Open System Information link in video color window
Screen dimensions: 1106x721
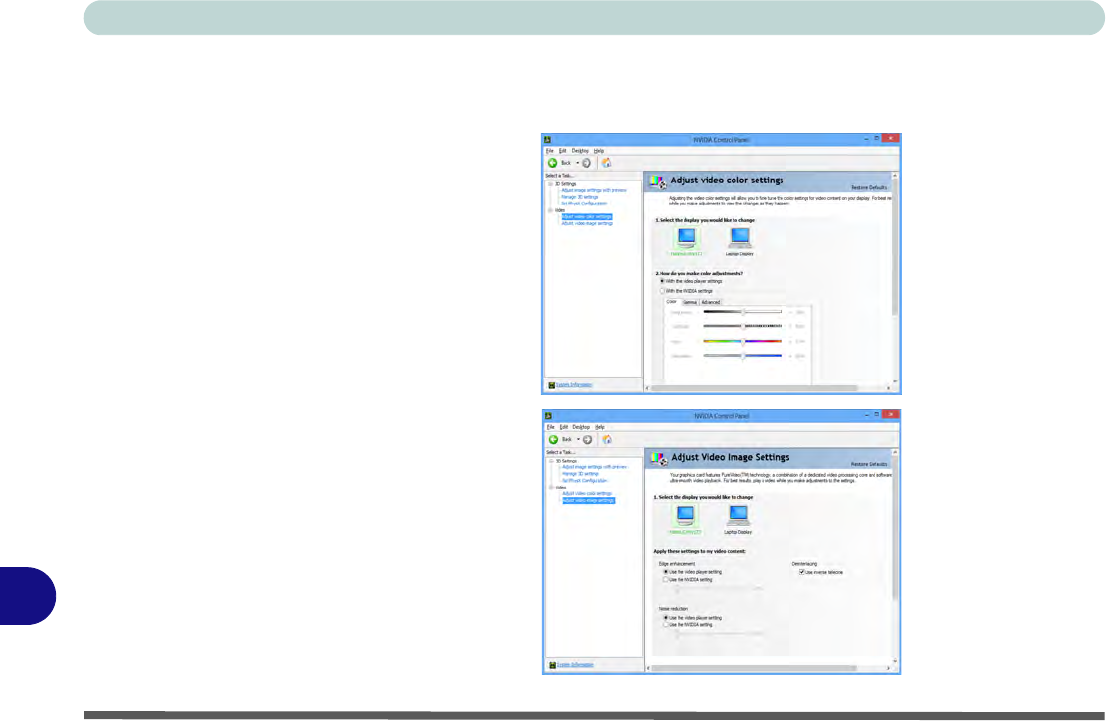(x=574, y=385)
